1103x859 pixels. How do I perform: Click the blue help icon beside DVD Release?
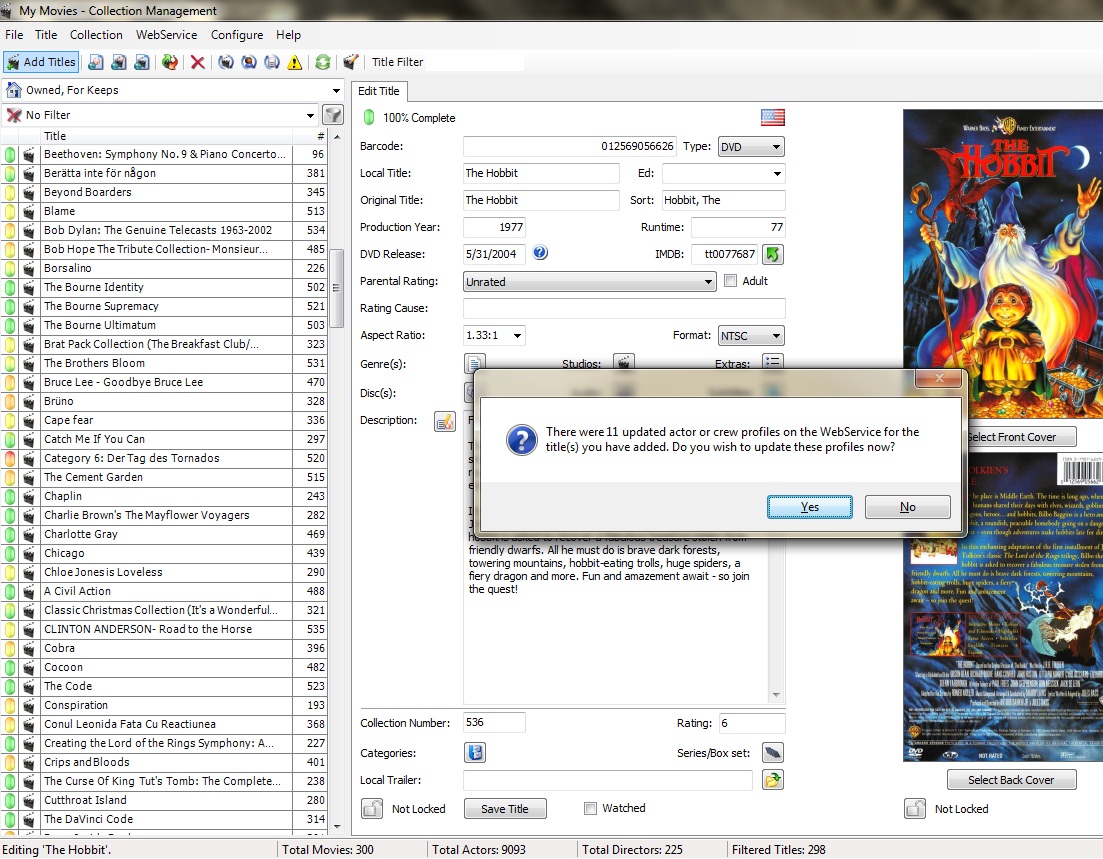tap(541, 253)
